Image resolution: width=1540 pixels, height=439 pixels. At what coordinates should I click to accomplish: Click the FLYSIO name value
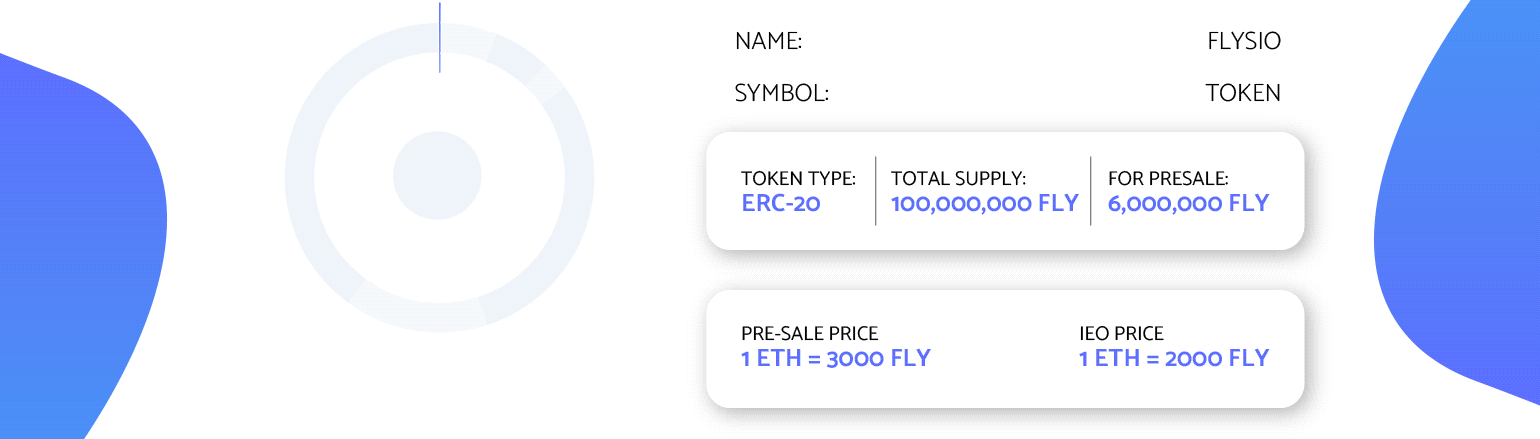click(1244, 42)
